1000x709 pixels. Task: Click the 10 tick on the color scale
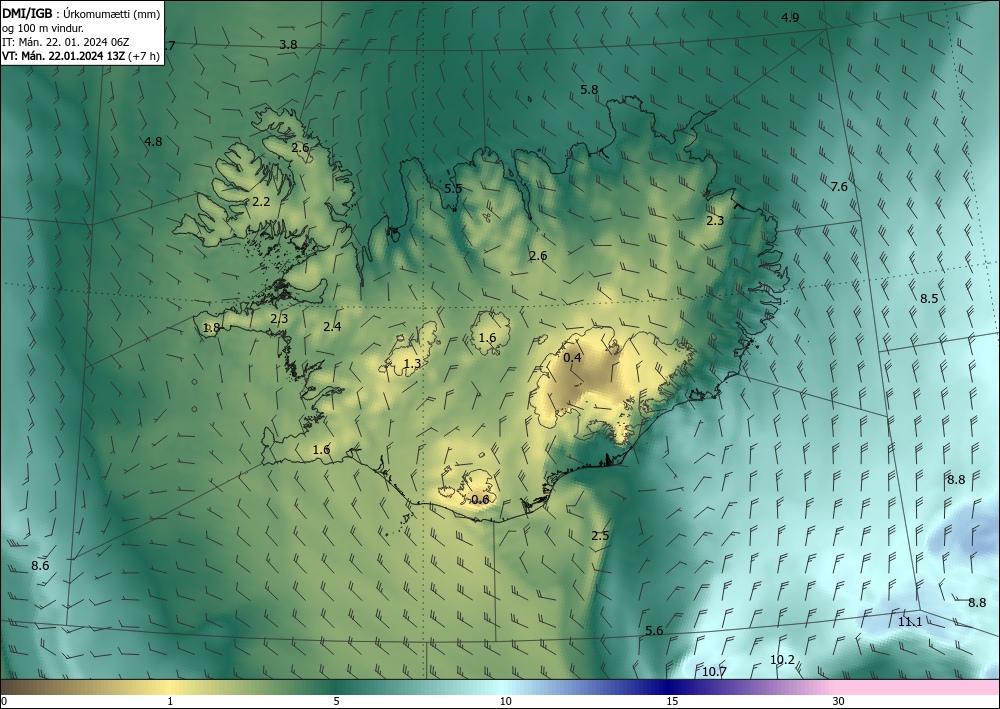coord(505,701)
